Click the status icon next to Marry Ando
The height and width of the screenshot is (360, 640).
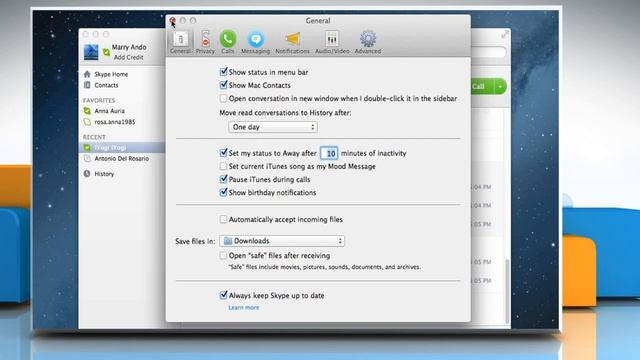coord(106,52)
